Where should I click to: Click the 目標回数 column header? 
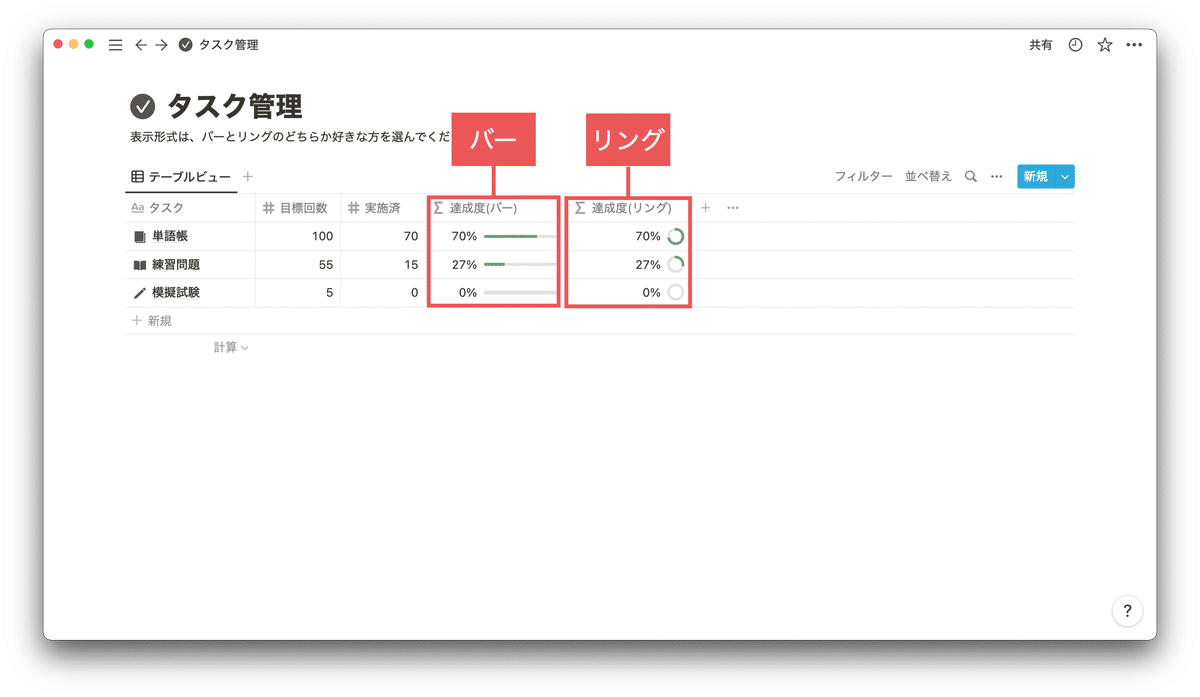click(x=298, y=208)
